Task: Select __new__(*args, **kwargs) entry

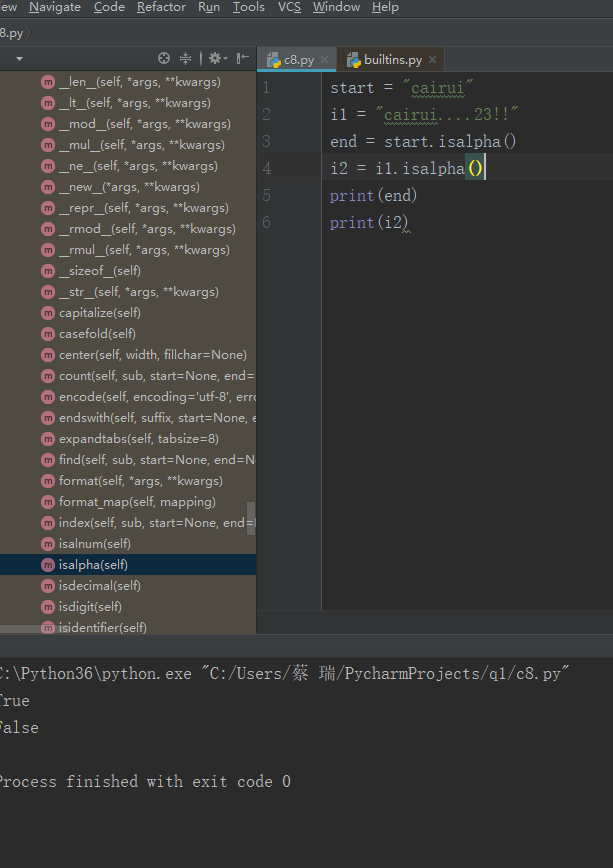Action: point(129,187)
